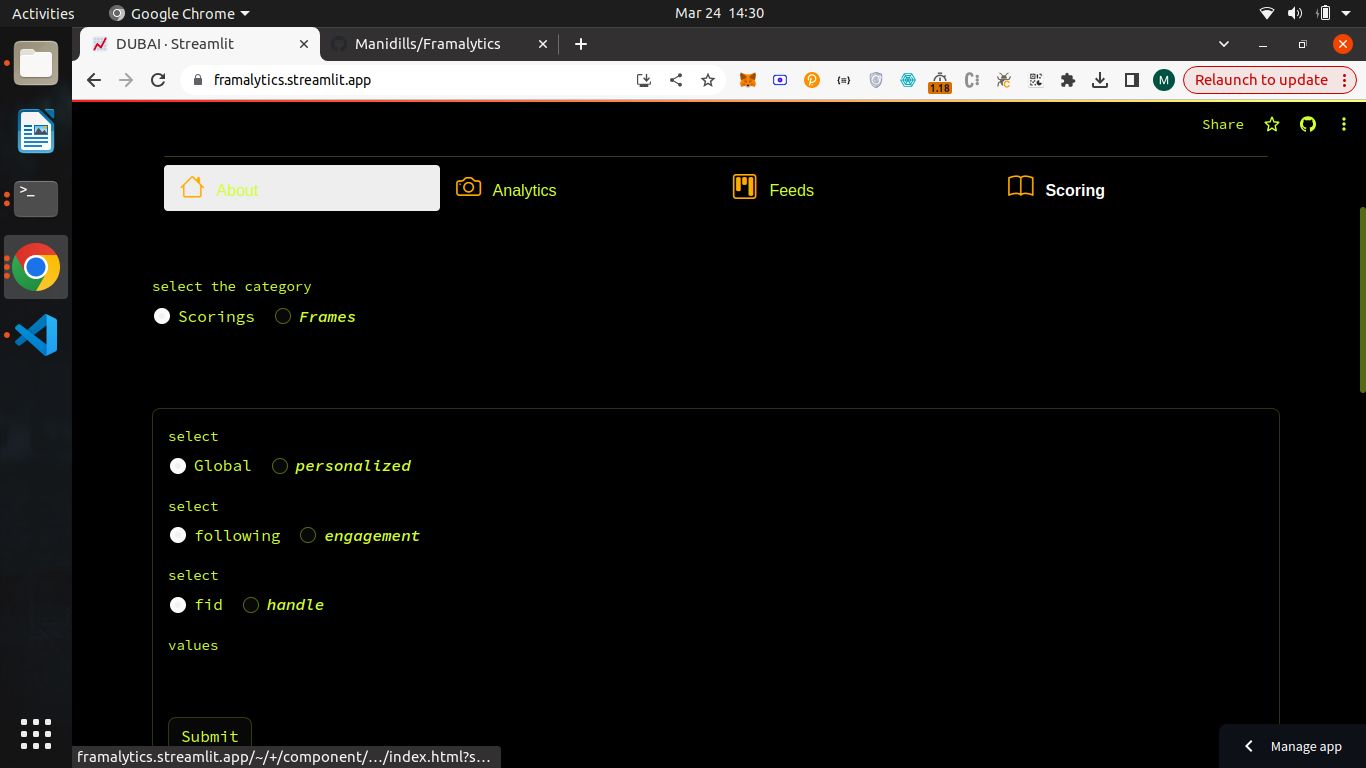Image resolution: width=1366 pixels, height=768 pixels.
Task: Choose the personalized radio option
Action: coord(341,466)
